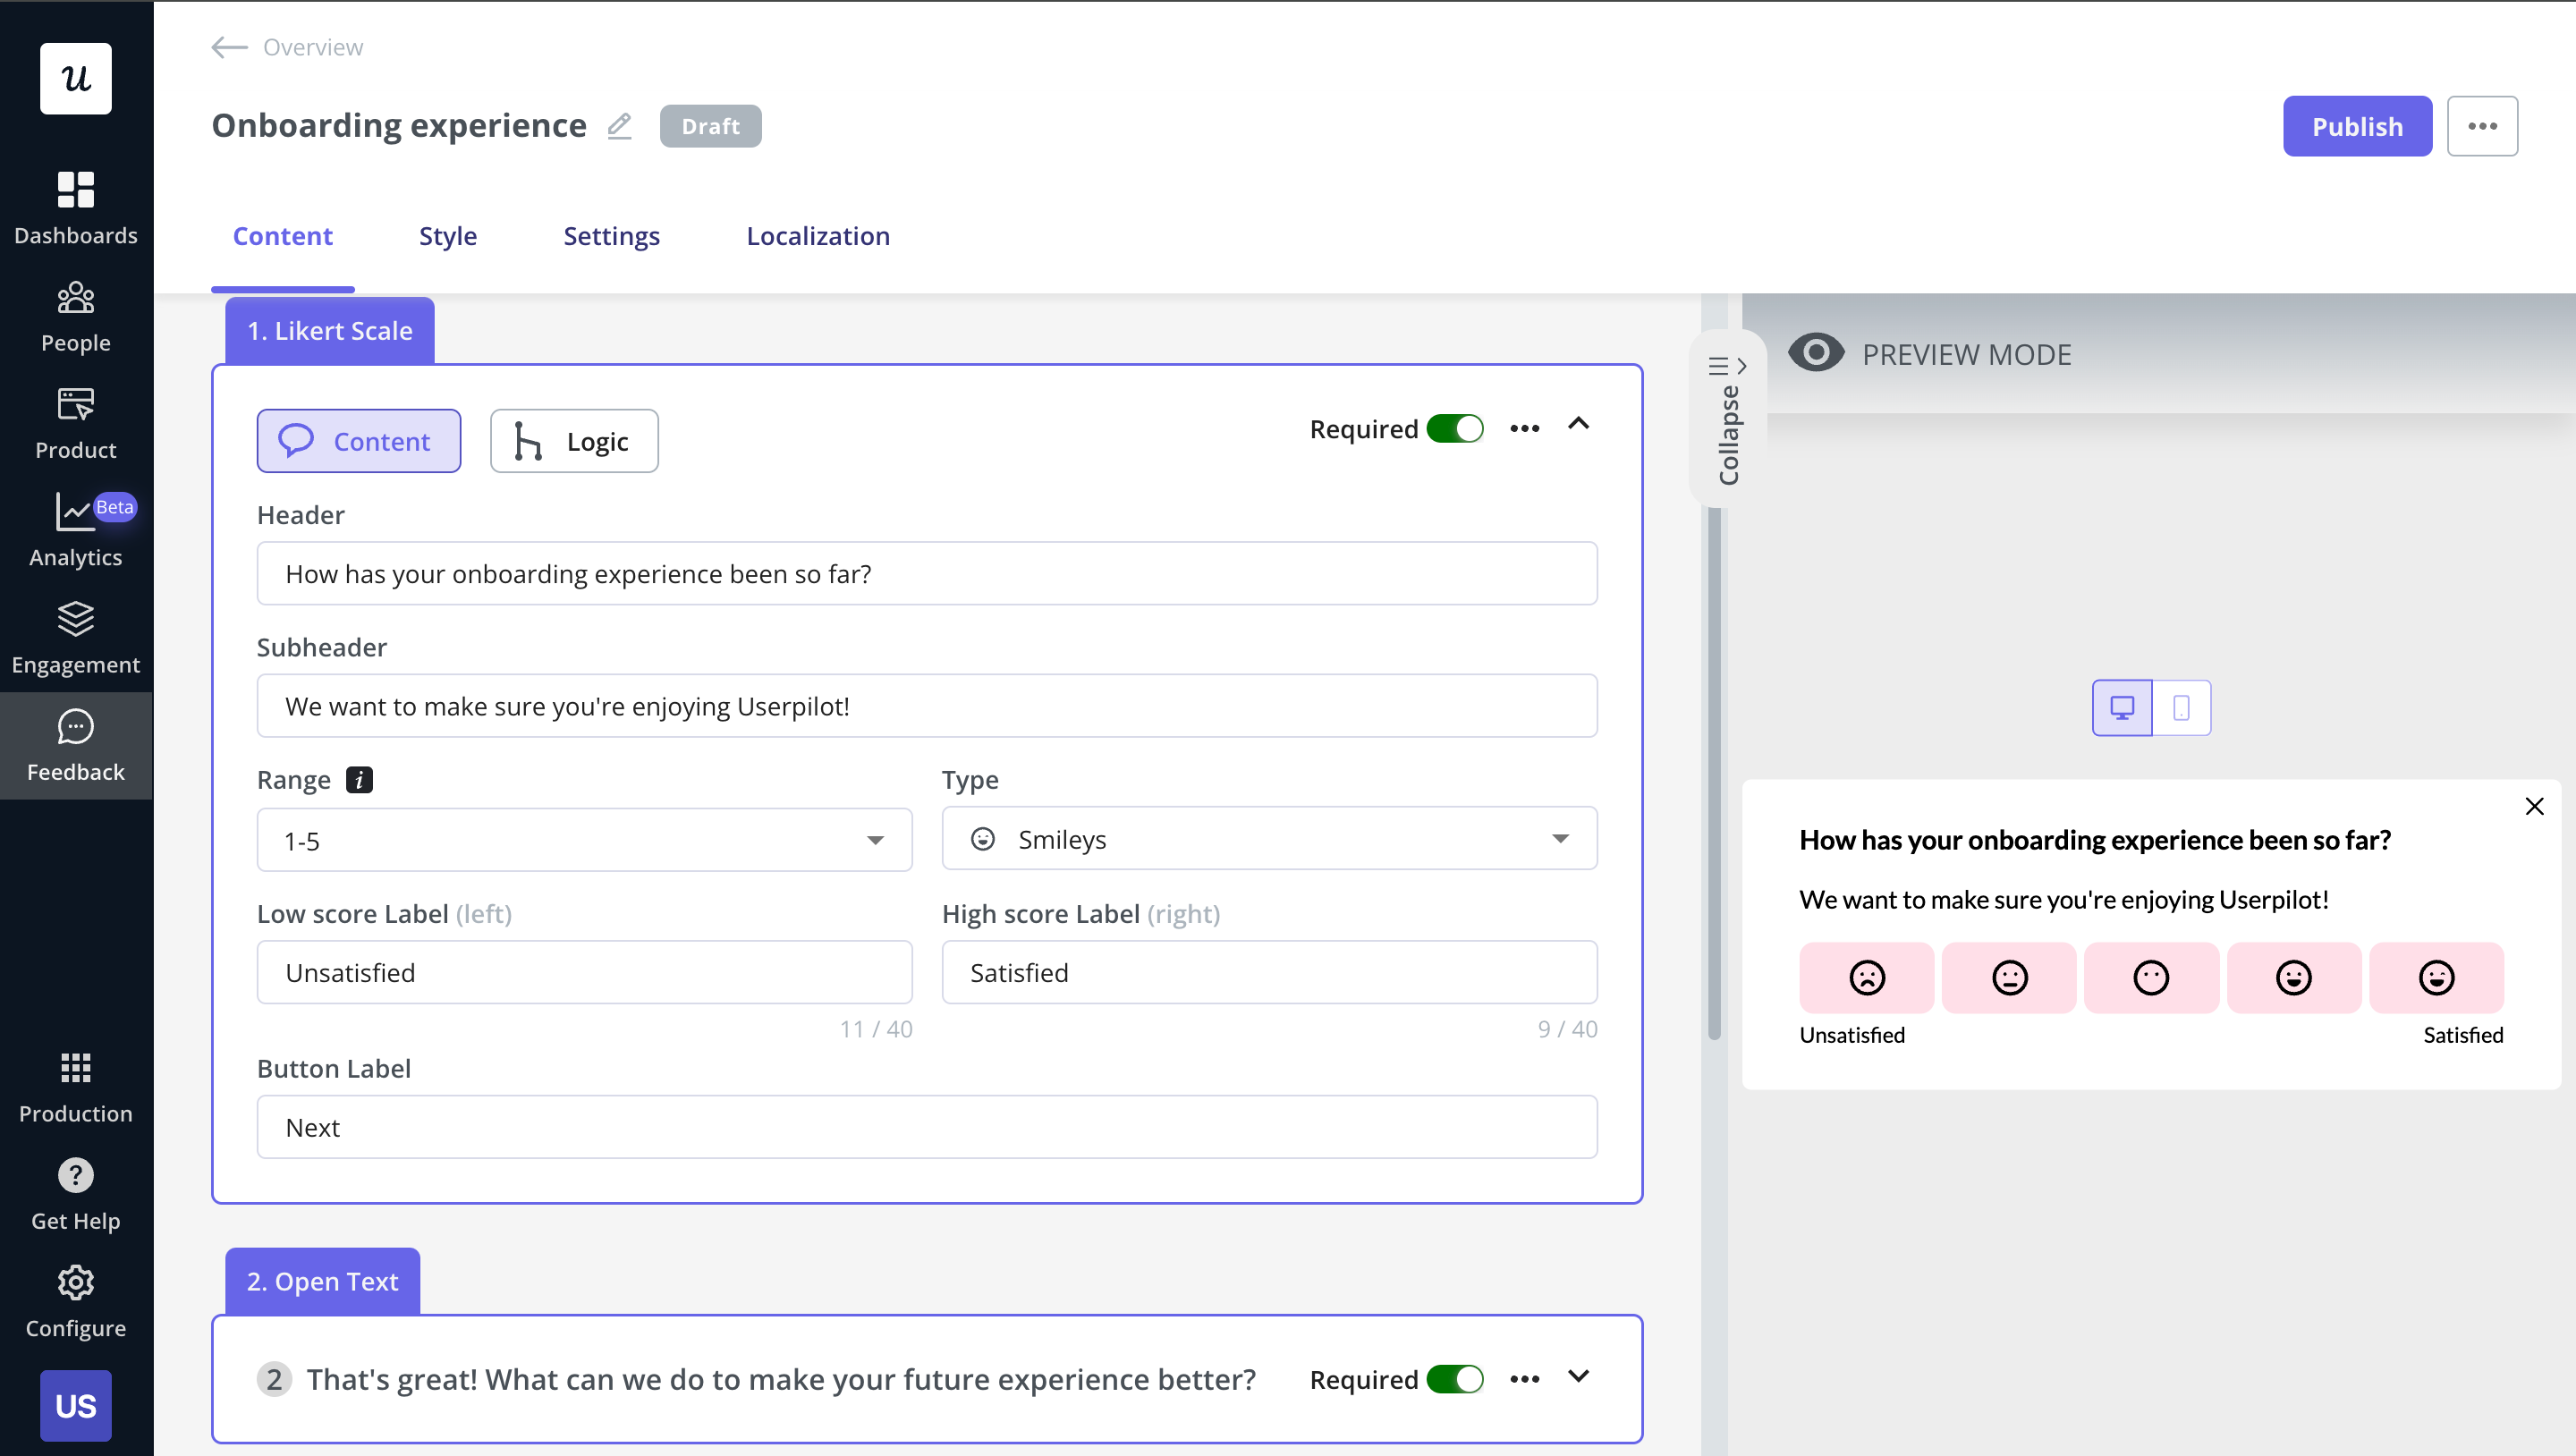Switch to the Style tab
The height and width of the screenshot is (1456, 2576).
(x=447, y=236)
